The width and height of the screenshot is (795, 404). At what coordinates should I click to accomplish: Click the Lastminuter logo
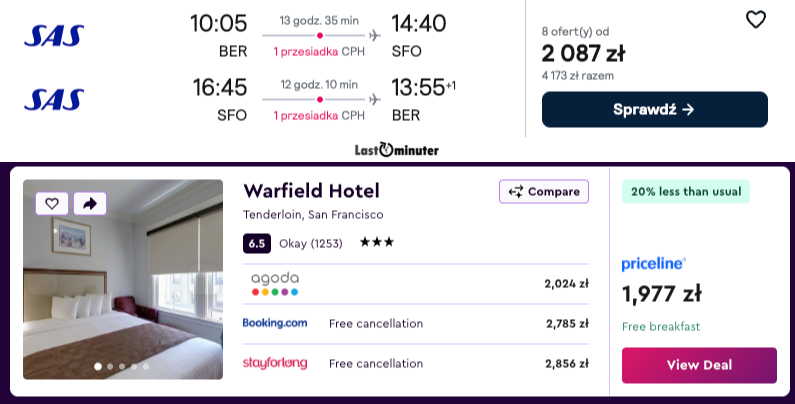(396, 150)
